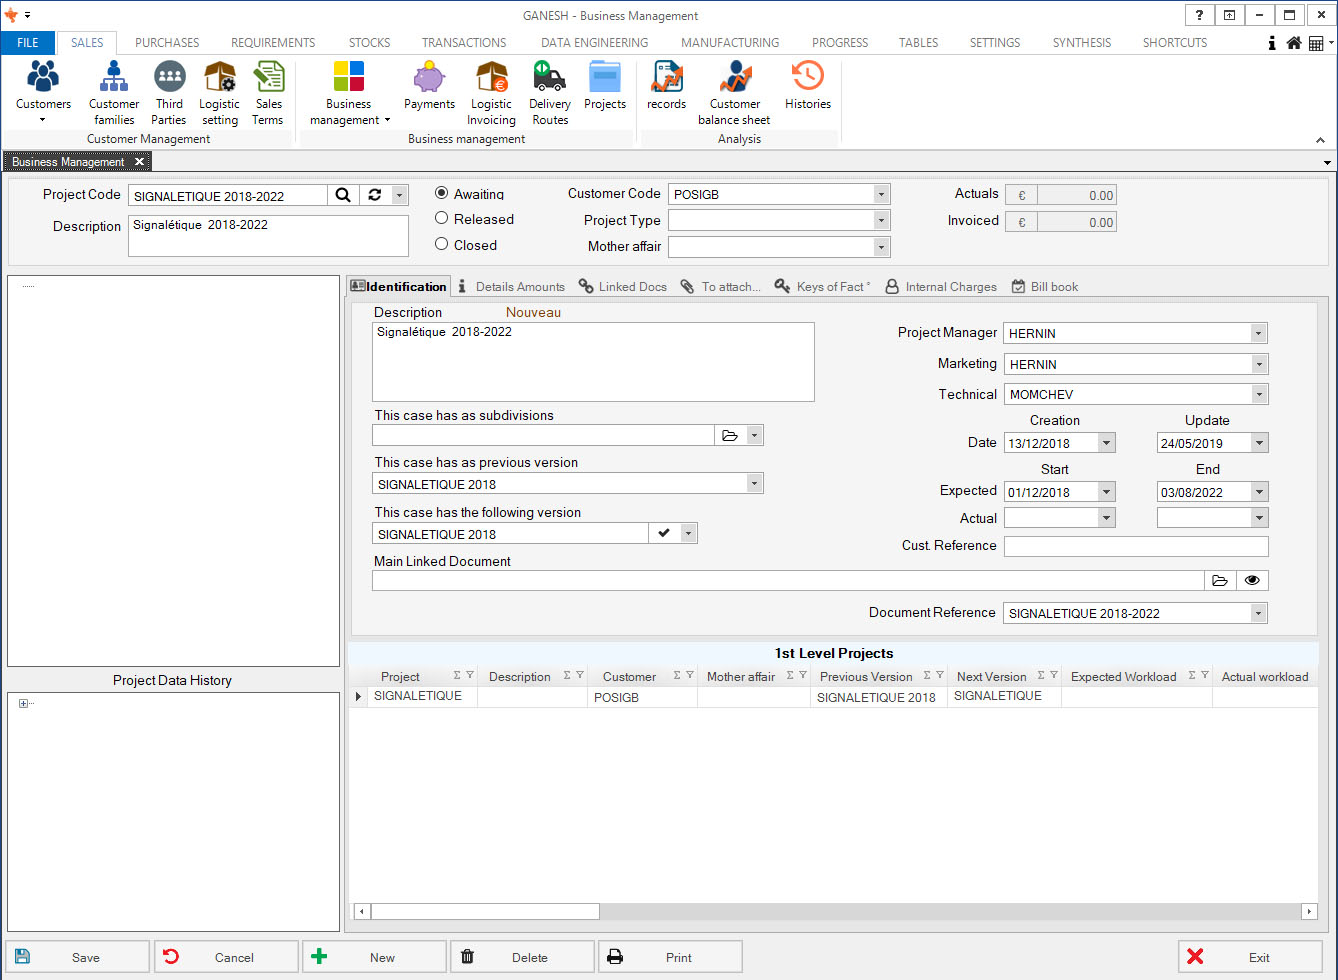Toggle the eye icon for Main Linked Document
The image size is (1338, 980).
tap(1251, 581)
